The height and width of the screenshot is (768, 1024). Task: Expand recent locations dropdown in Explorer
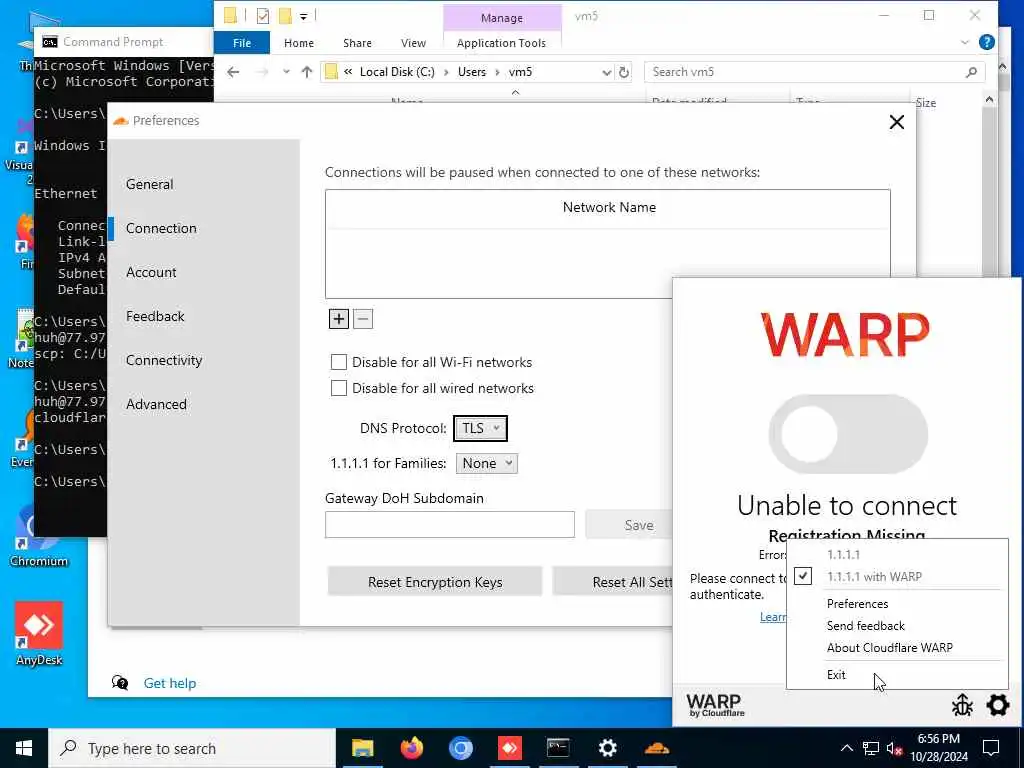tap(286, 72)
